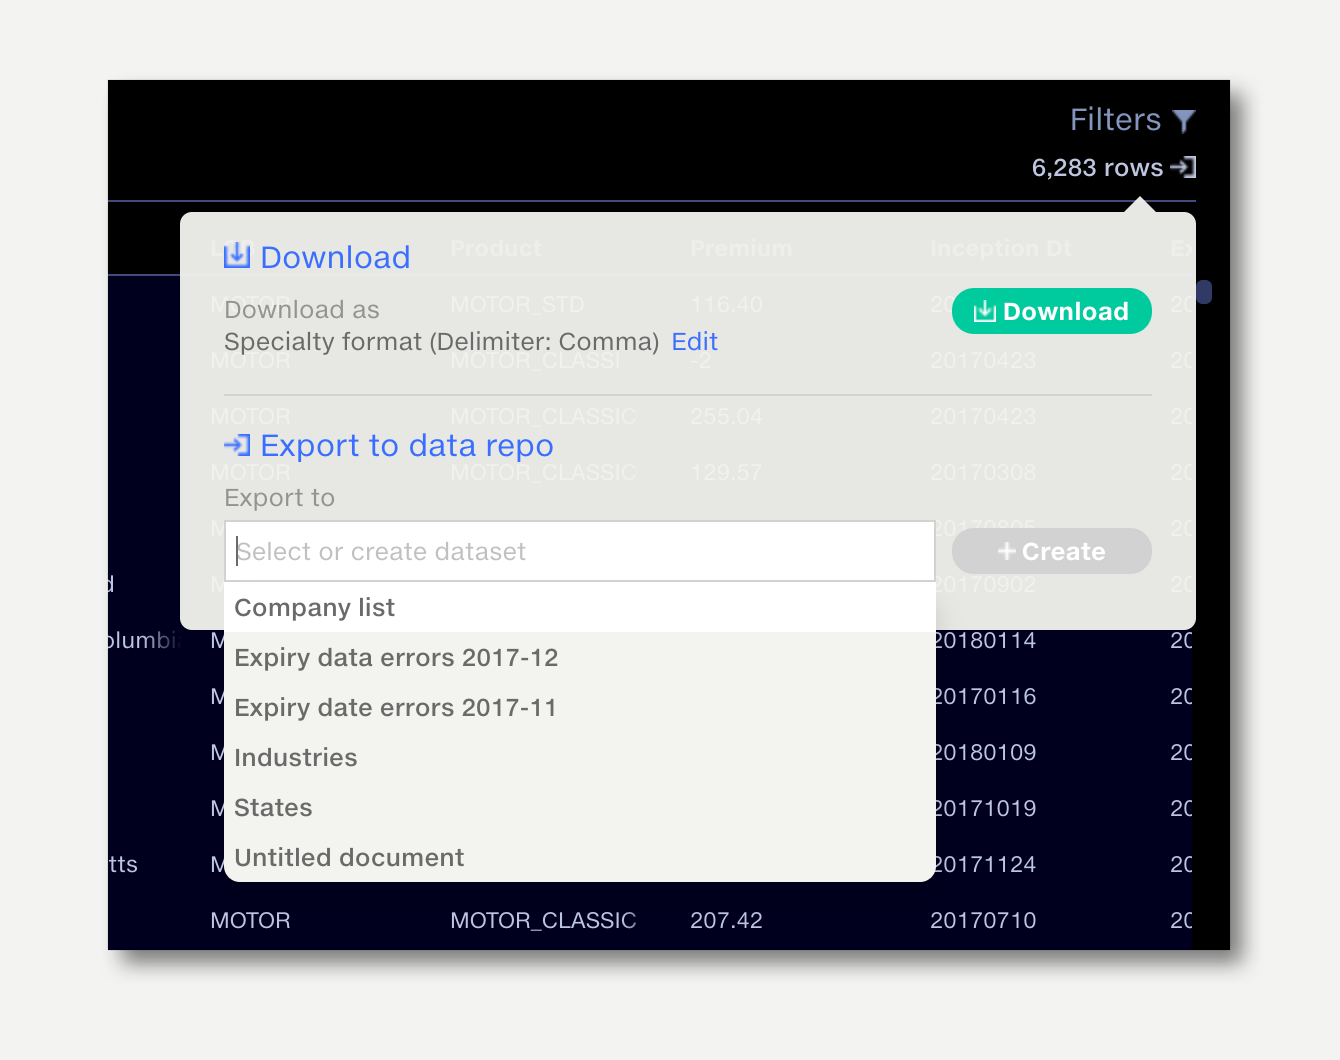1340x1060 pixels.
Task: Choose Company list dataset
Action: [580, 607]
